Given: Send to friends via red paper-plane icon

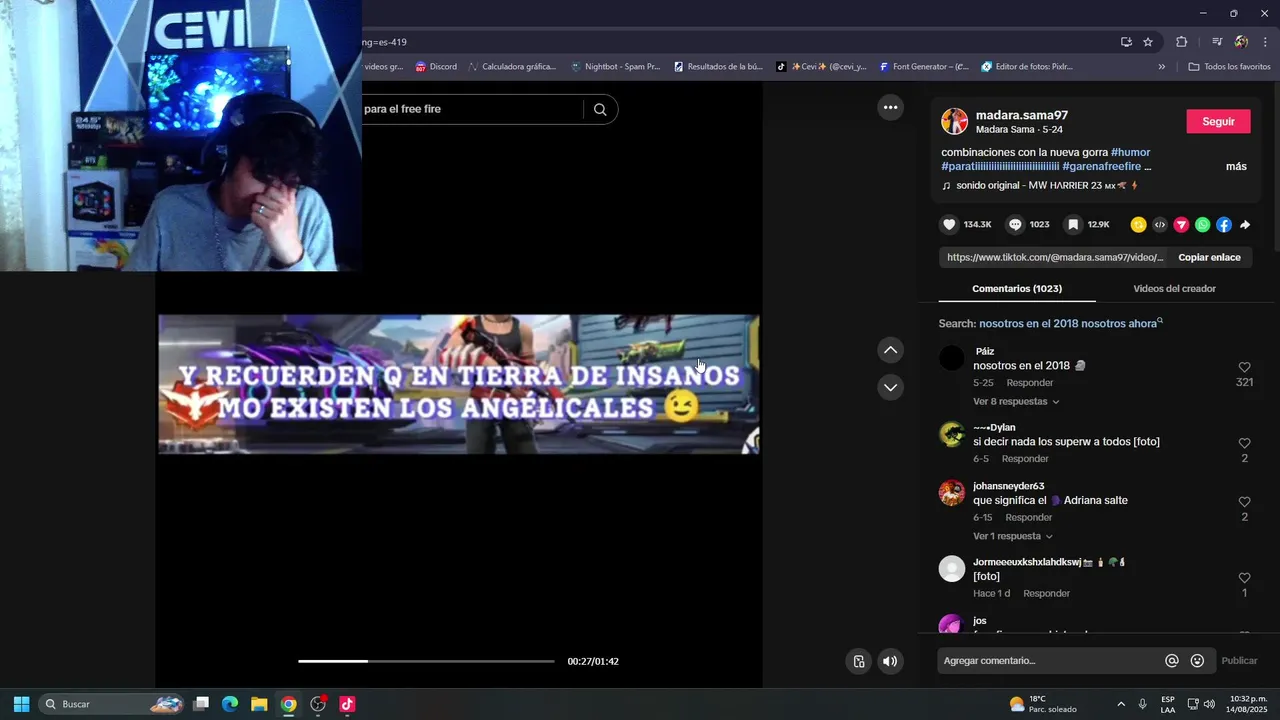Looking at the screenshot, I should (1181, 225).
